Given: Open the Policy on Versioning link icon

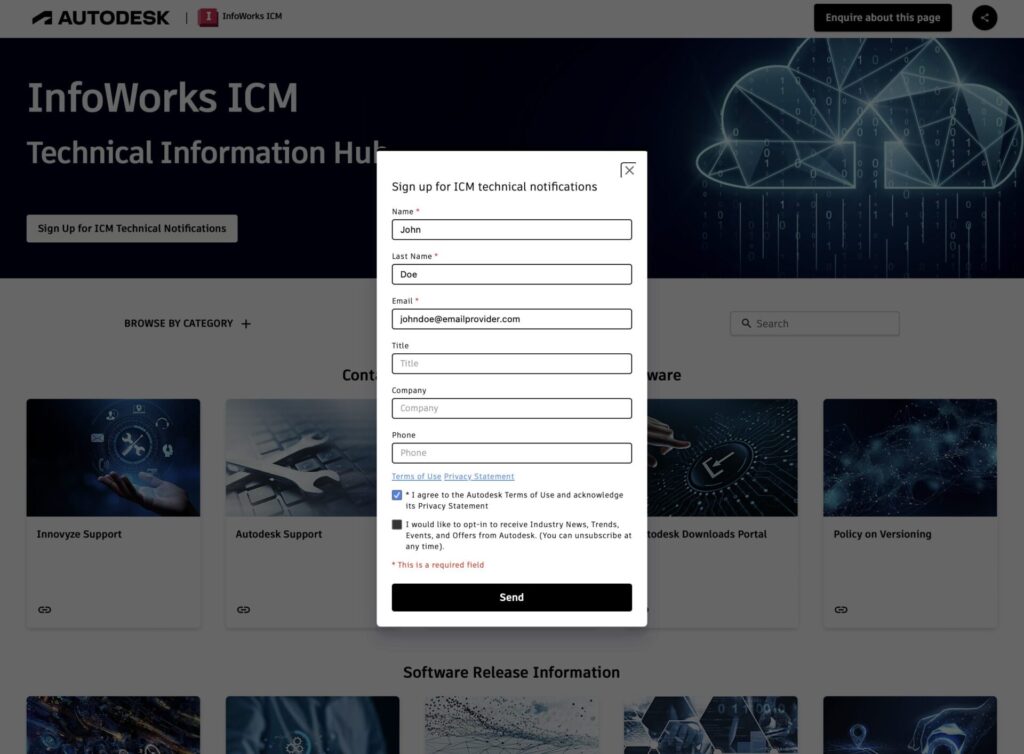Looking at the screenshot, I should pos(841,609).
